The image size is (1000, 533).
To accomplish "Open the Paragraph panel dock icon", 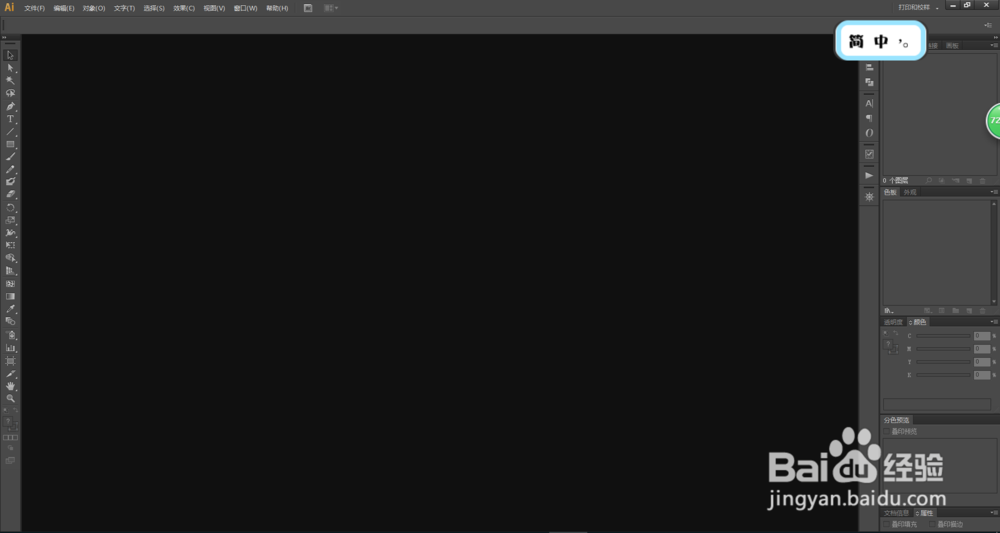I will pyautogui.click(x=869, y=118).
